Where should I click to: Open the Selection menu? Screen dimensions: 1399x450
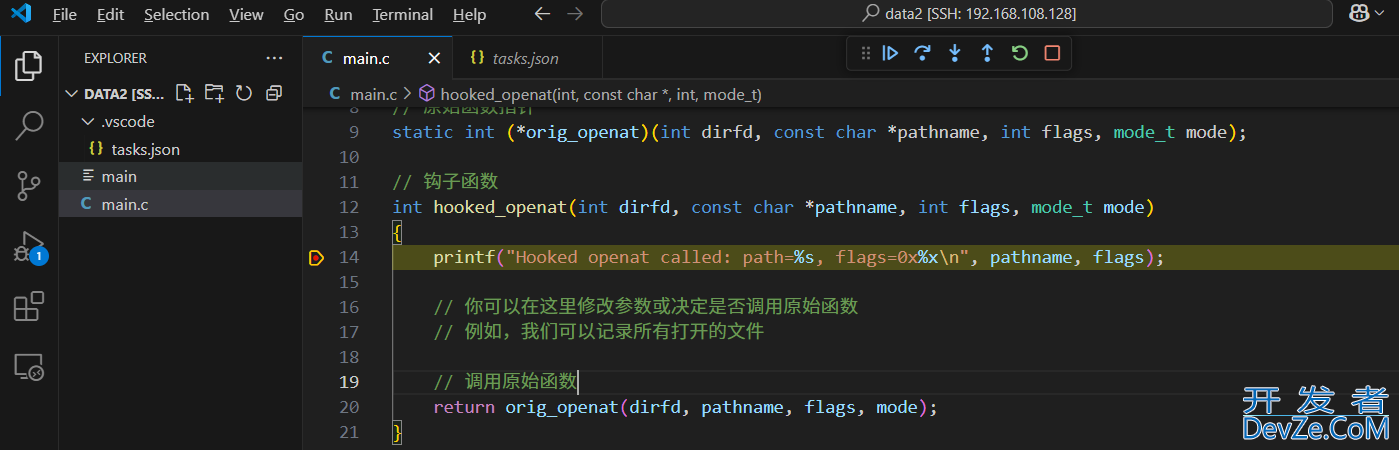(x=177, y=15)
